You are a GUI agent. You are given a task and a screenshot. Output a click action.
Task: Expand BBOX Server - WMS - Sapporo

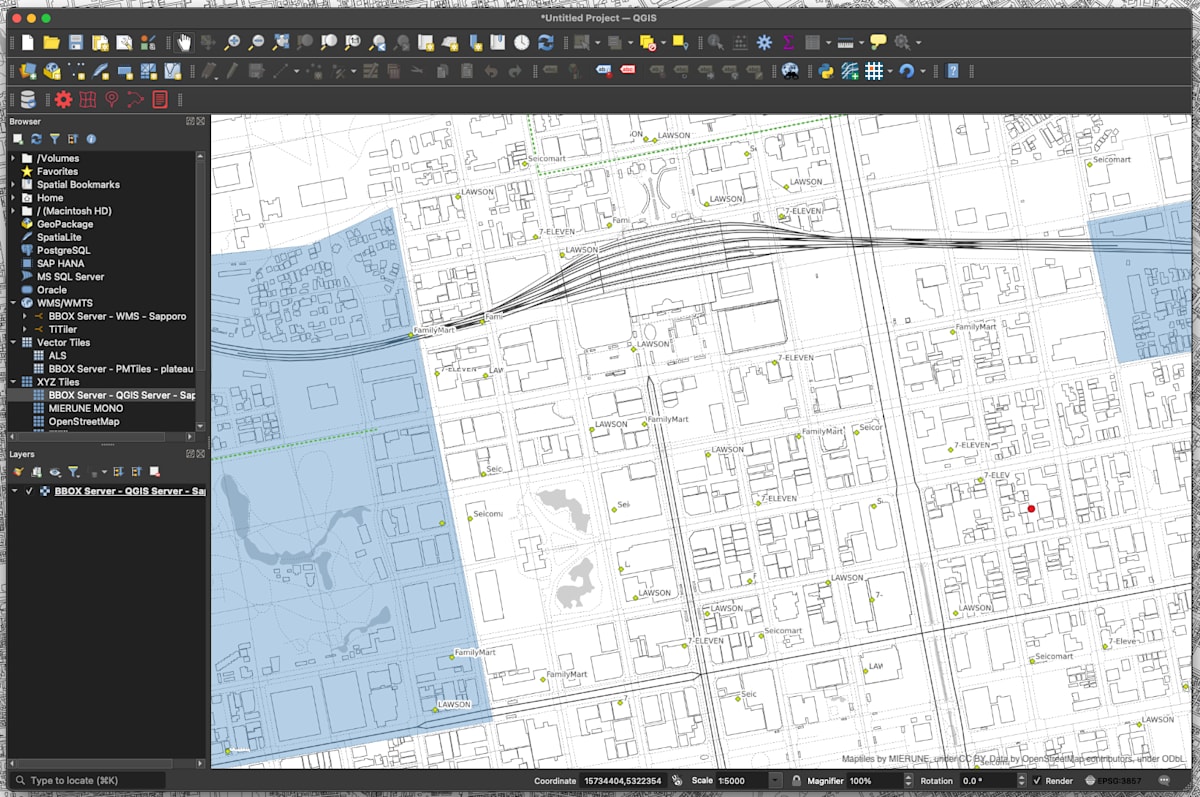25,316
